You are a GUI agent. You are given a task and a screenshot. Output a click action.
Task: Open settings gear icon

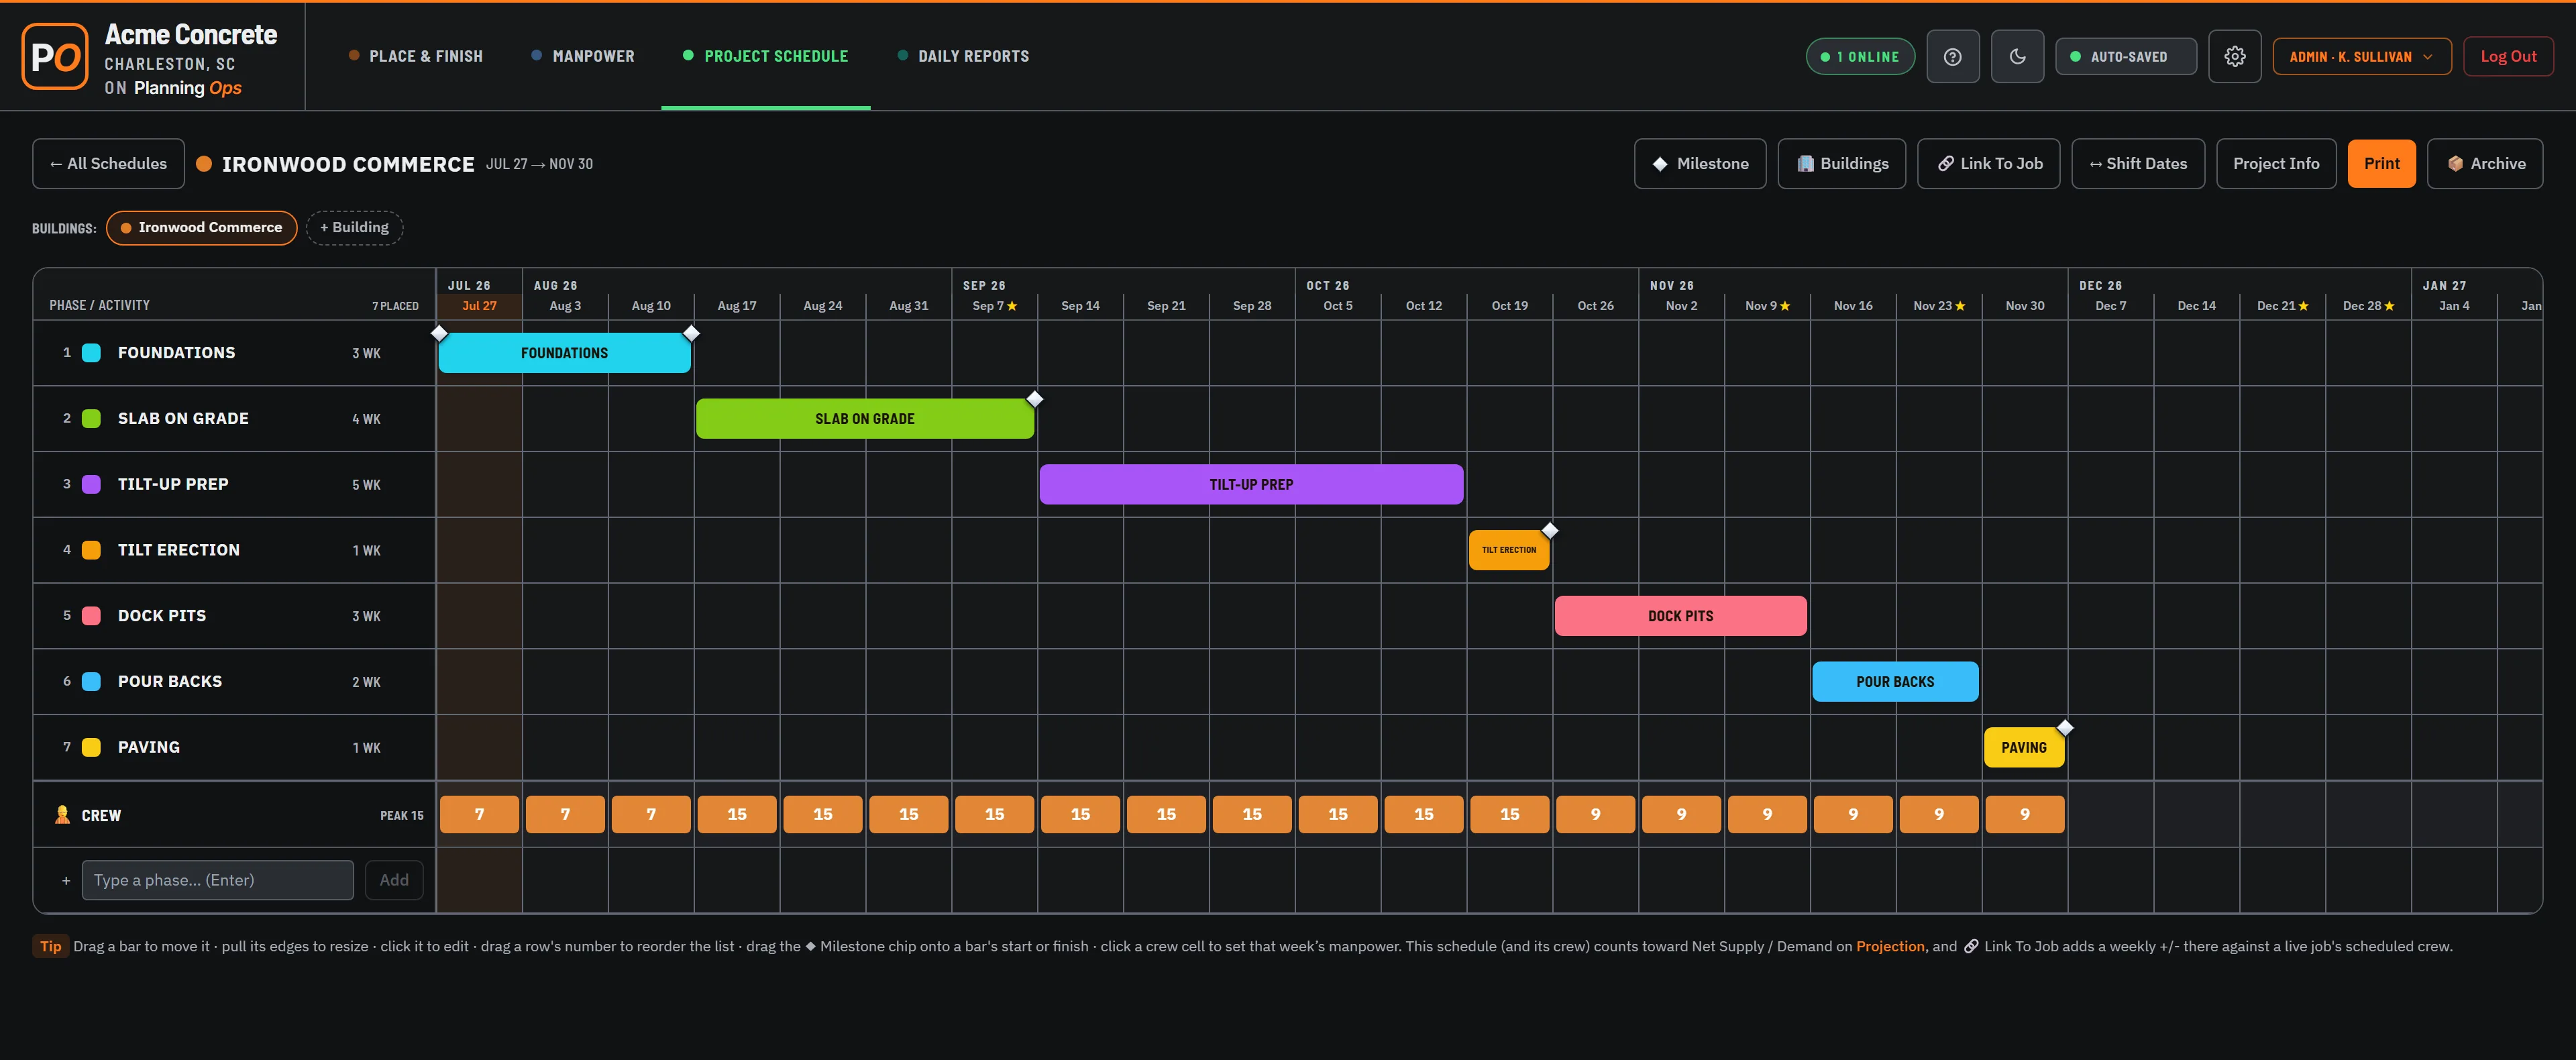[2234, 57]
